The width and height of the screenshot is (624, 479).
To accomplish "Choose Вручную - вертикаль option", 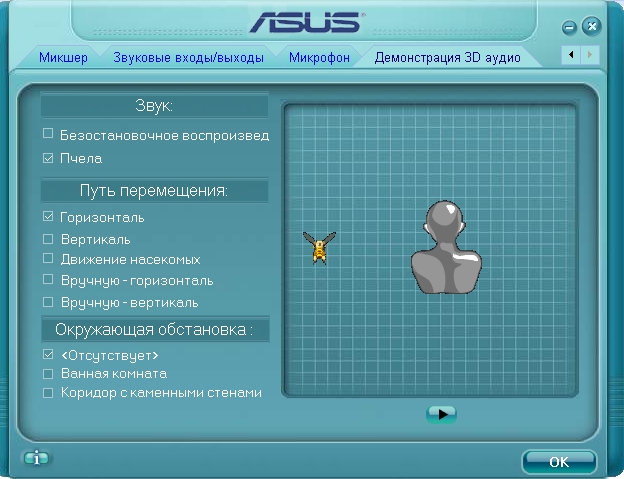I will point(48,302).
